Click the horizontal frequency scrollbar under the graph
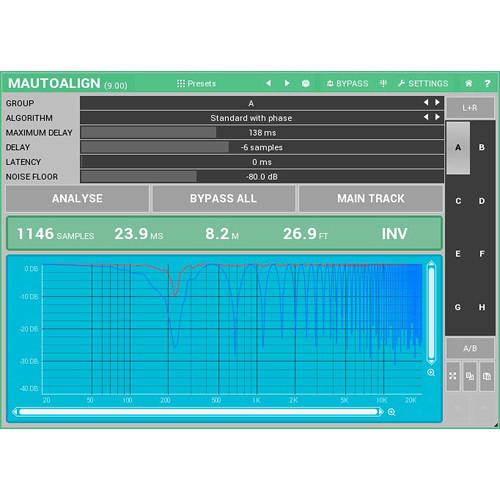Viewport: 500px width, 500px height. 198,412
